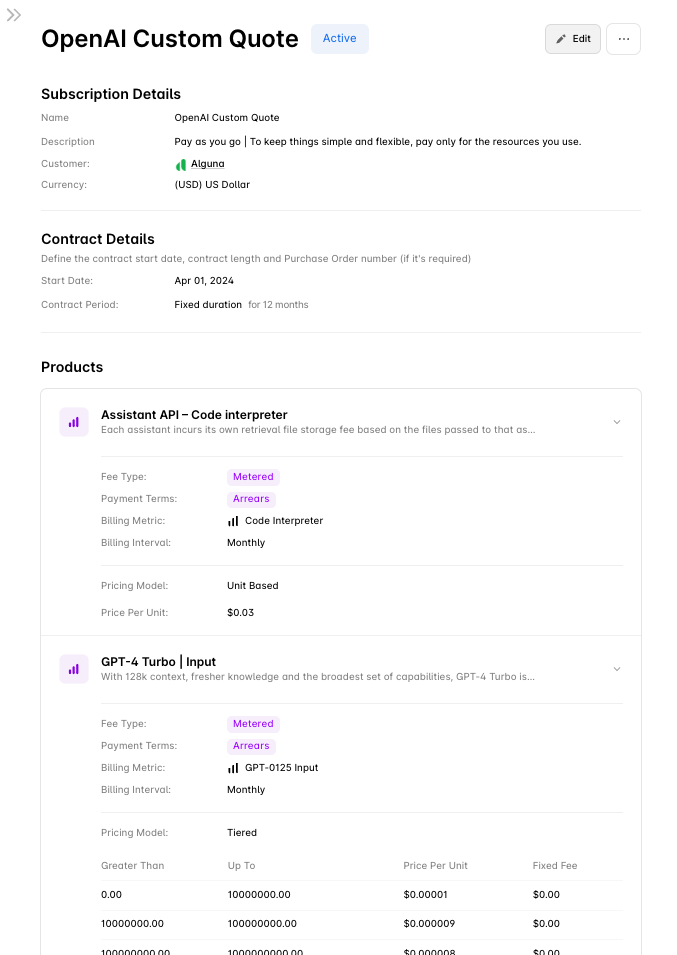
Task: Click the Metered tag under GPT-4 Turbo
Action: click(x=253, y=724)
